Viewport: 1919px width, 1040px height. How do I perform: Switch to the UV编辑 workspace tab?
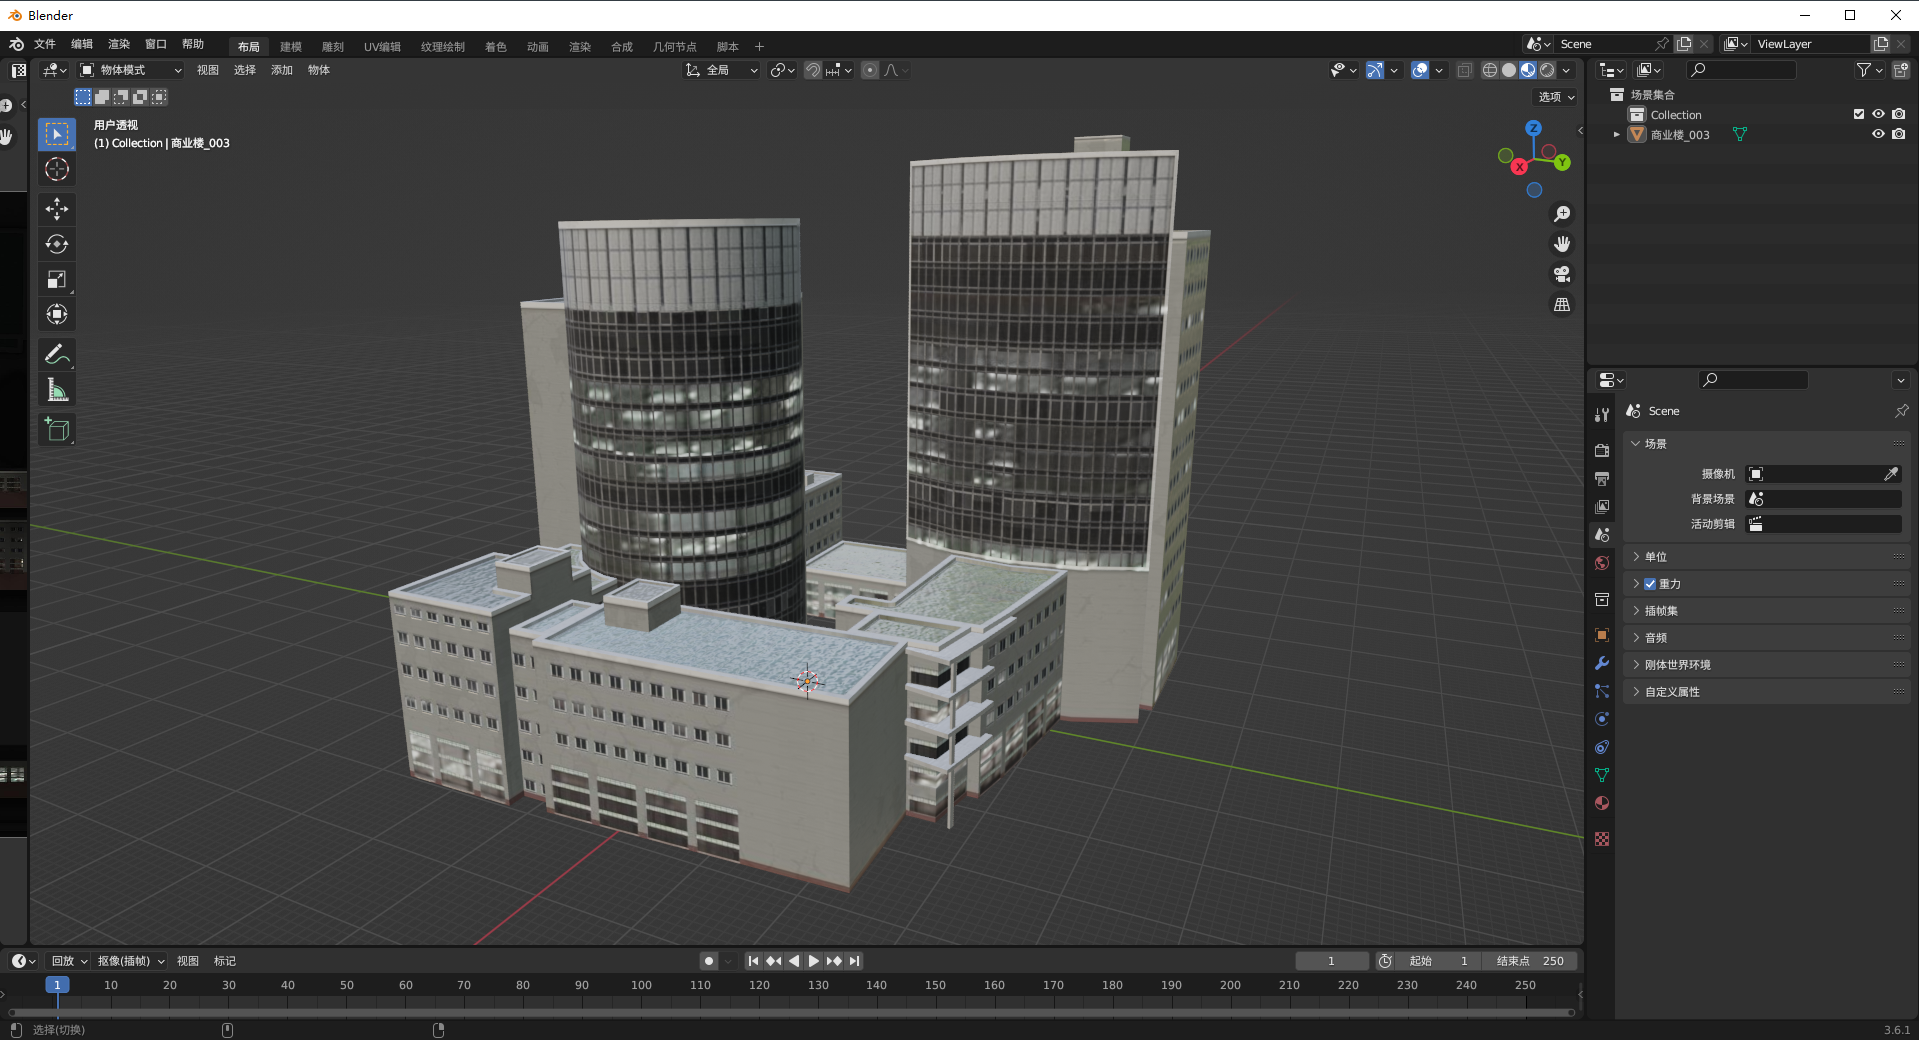382,47
